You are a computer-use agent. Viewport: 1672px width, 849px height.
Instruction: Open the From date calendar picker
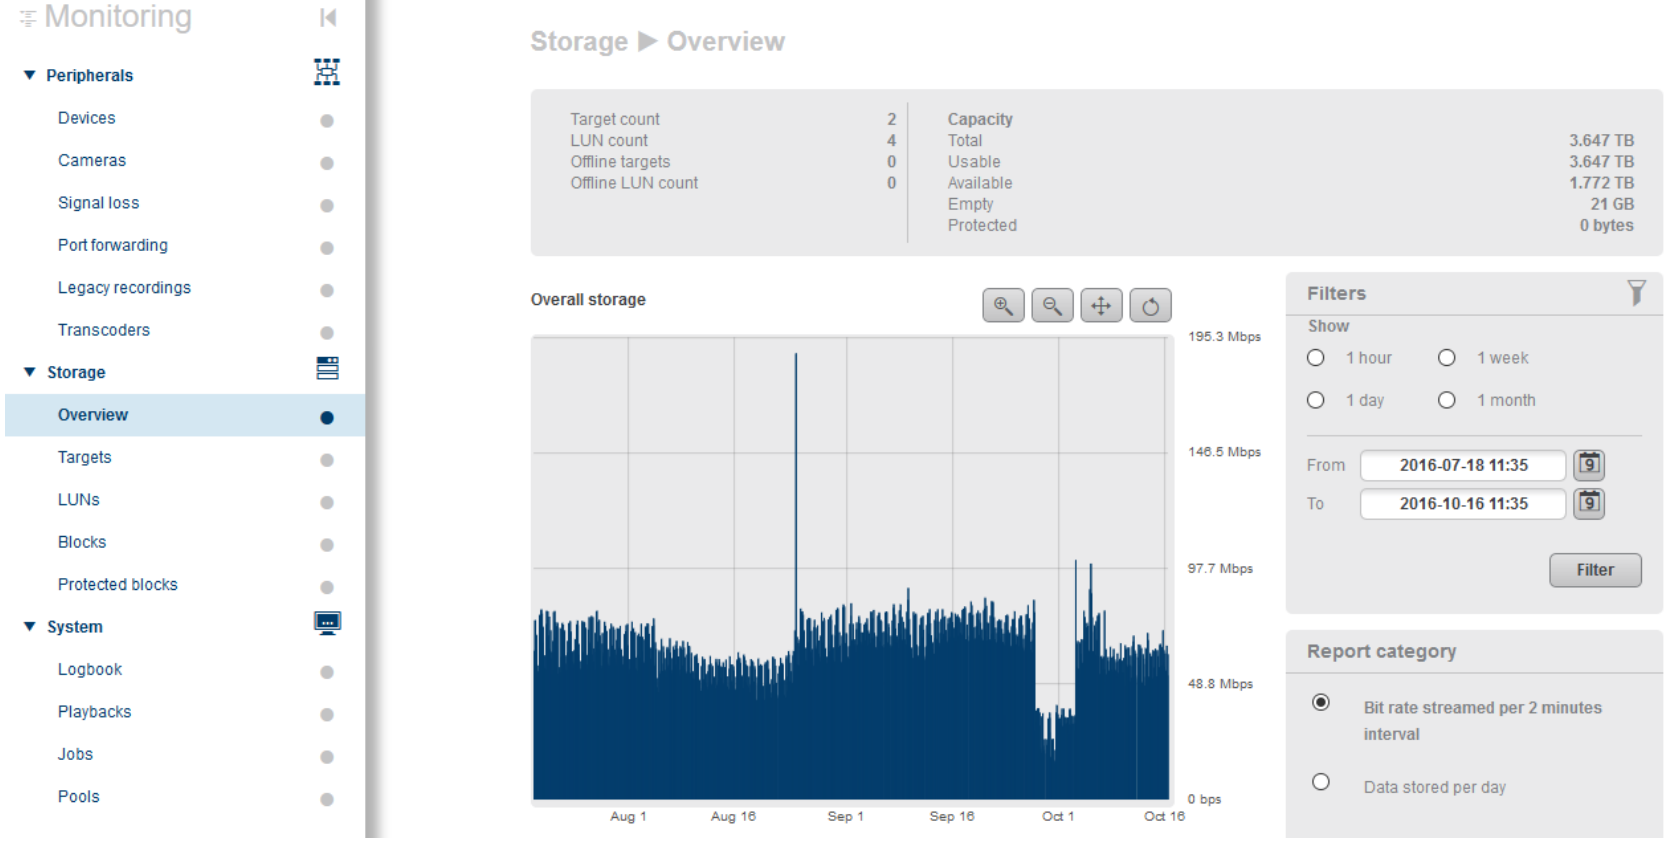pos(1589,465)
